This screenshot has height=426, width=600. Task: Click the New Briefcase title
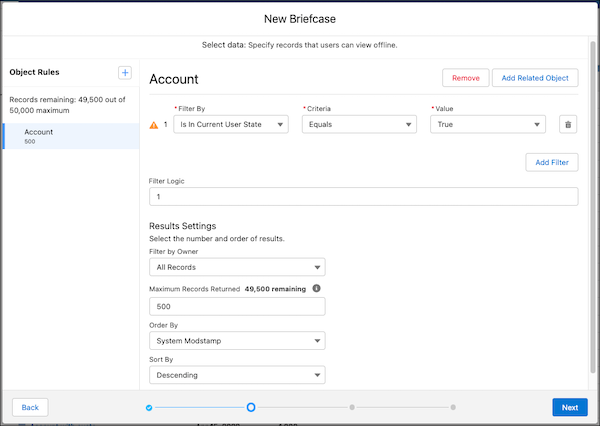coord(300,19)
